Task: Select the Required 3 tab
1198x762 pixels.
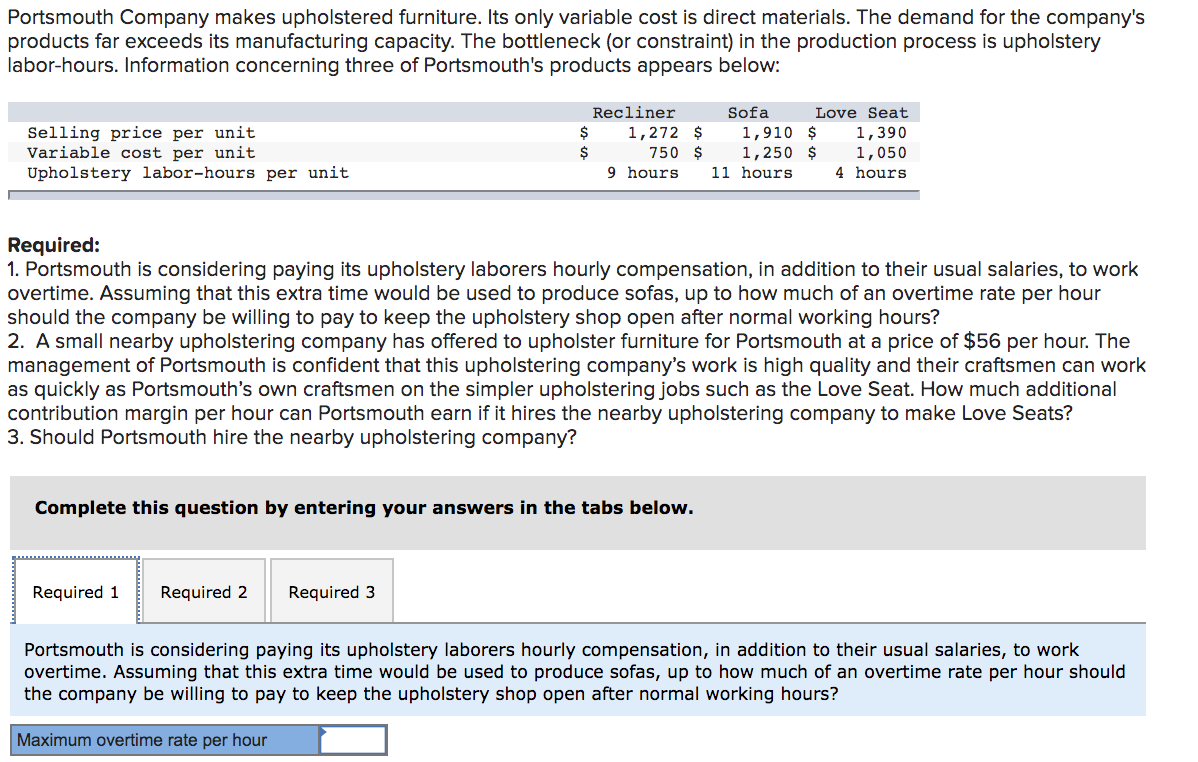Action: point(332,592)
